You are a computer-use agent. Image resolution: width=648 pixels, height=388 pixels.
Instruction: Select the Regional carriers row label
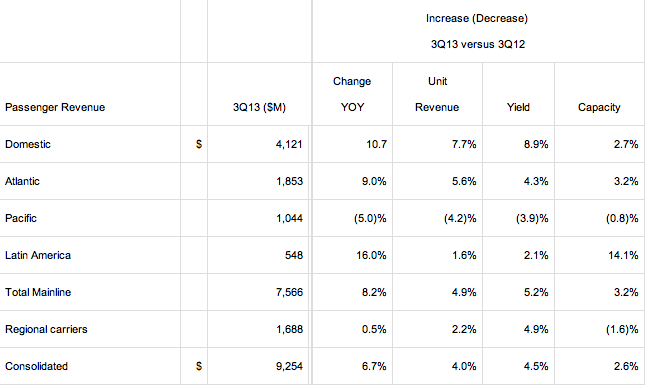pos(46,329)
